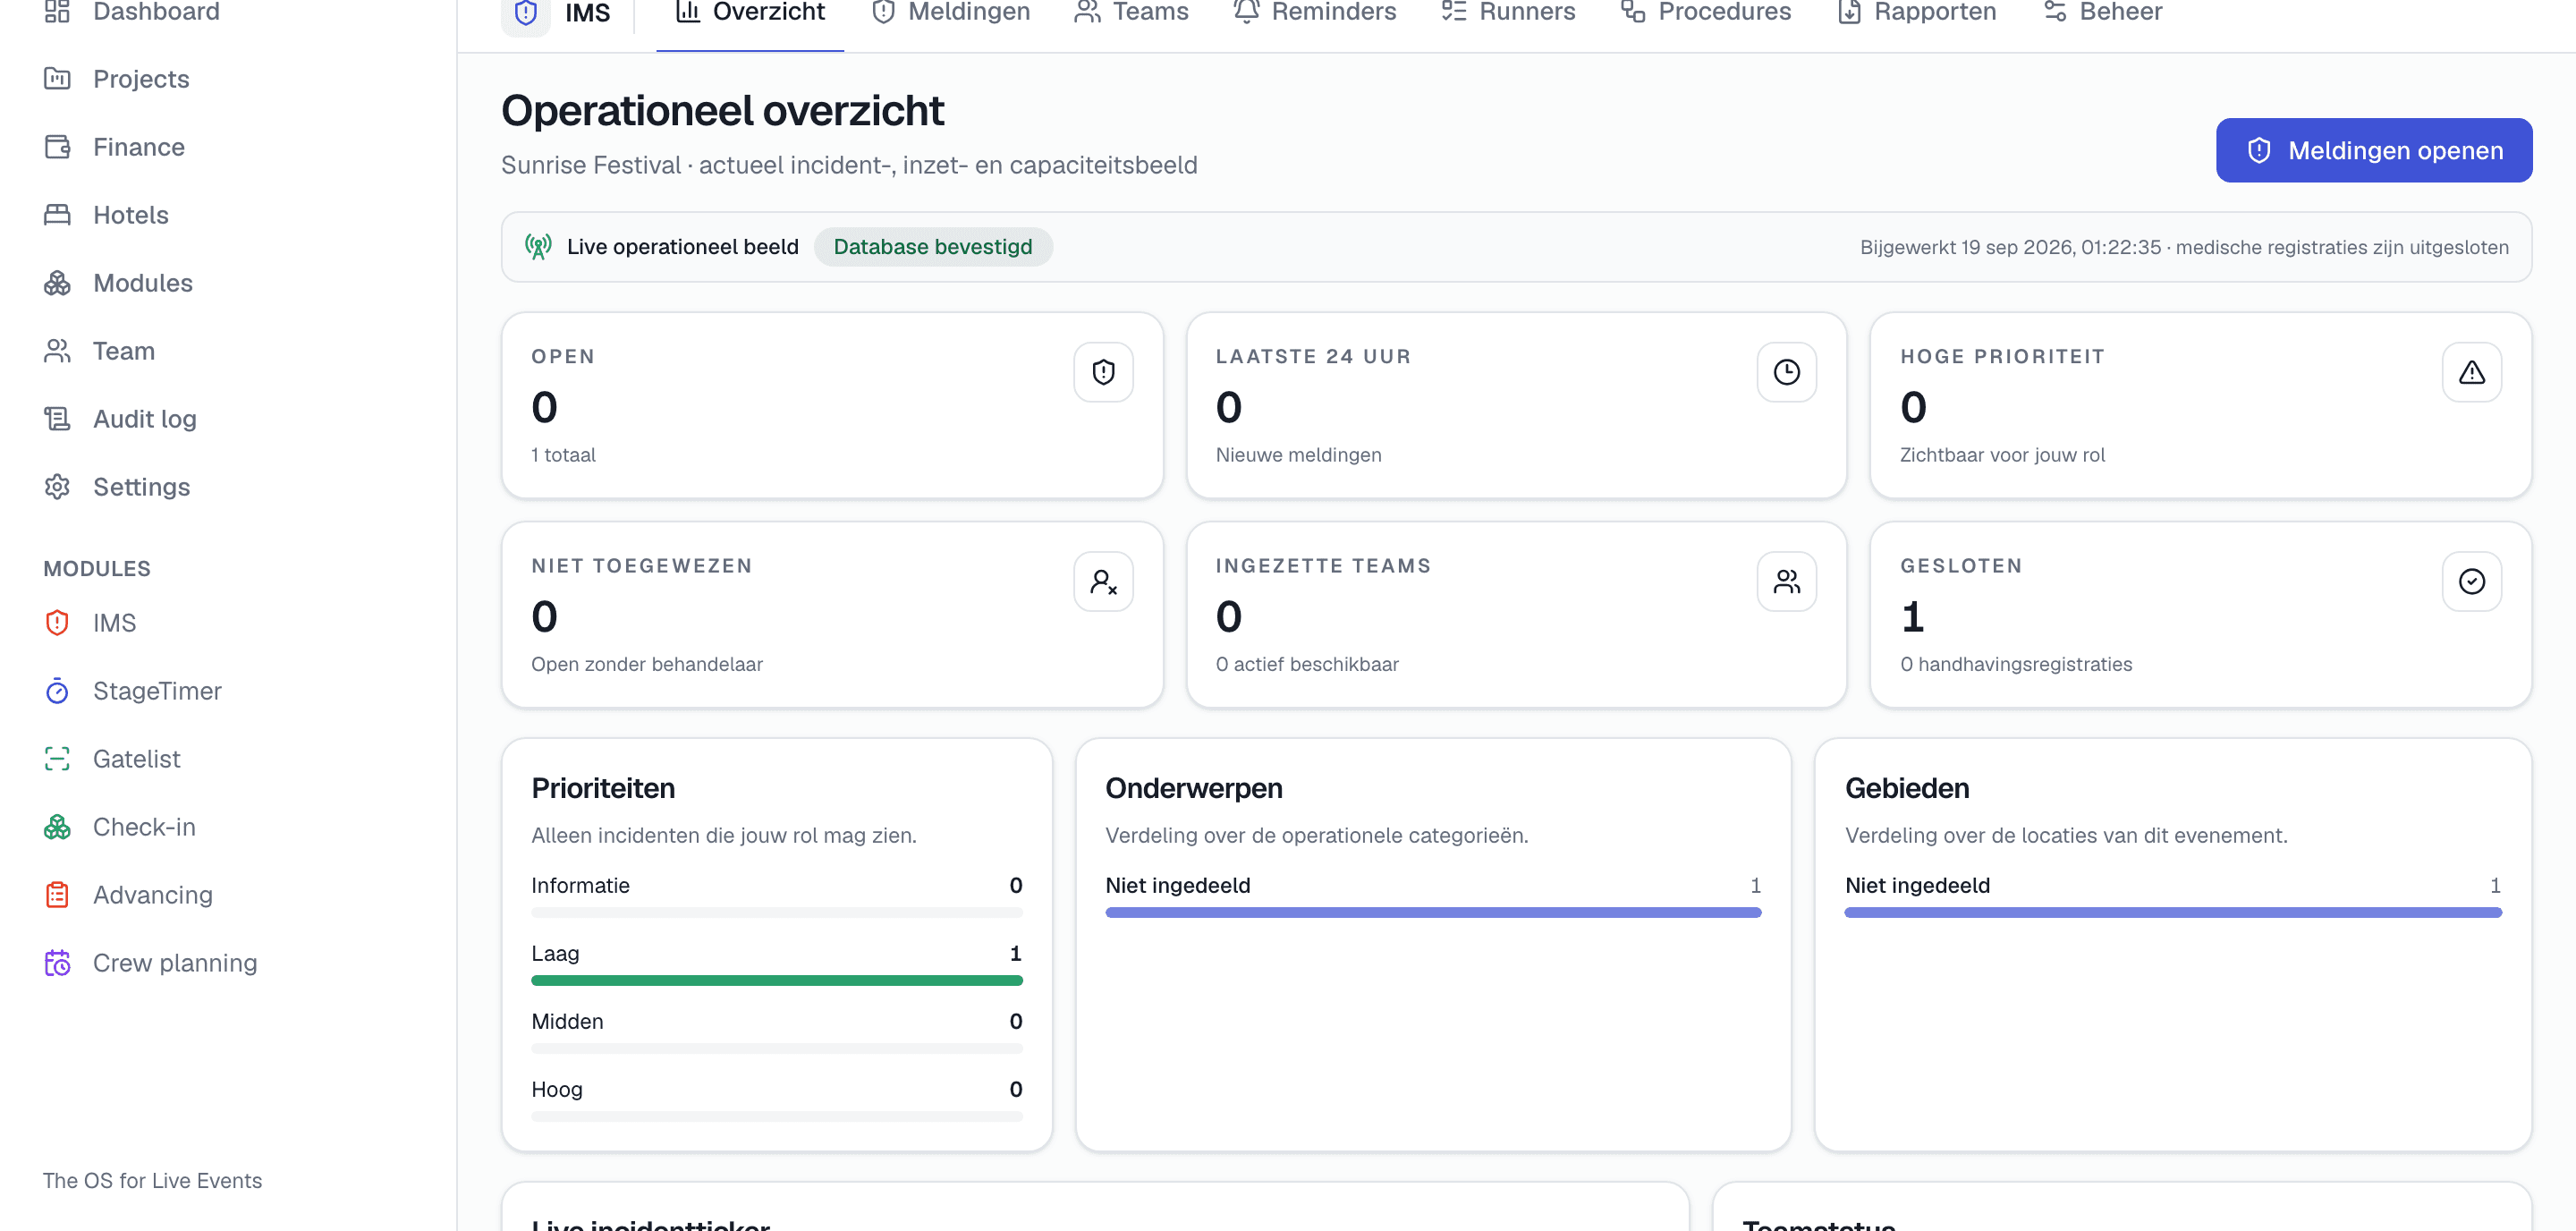The height and width of the screenshot is (1231, 2576).
Task: Click the Advancing clipboard icon
Action: [57, 894]
